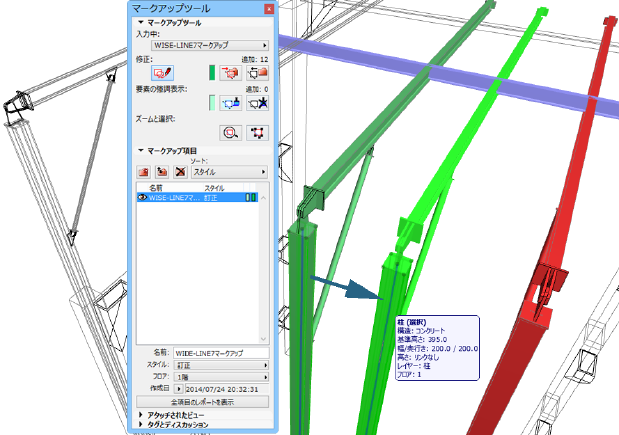This screenshot has width=619, height=435.
Task: Click the green correction color swatch
Action: 212,73
